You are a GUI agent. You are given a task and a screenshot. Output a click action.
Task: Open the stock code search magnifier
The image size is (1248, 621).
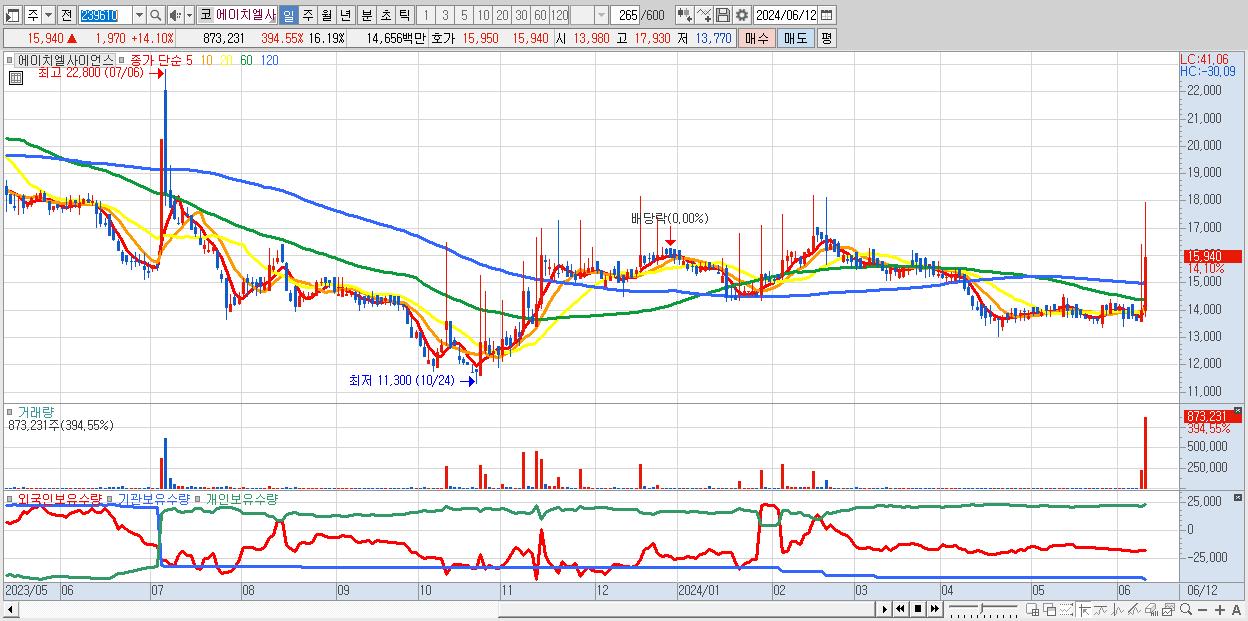click(155, 15)
